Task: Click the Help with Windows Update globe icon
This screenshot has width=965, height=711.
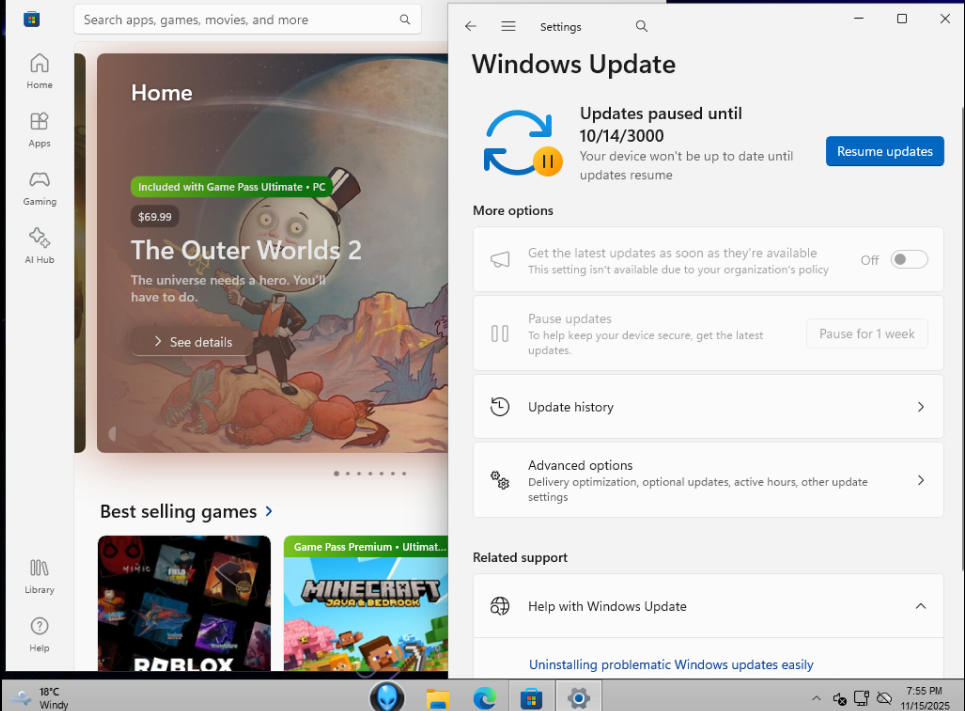Action: click(500, 606)
